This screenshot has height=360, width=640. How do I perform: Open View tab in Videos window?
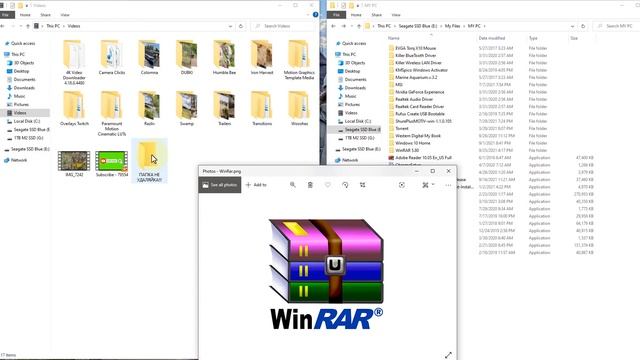pos(65,15)
